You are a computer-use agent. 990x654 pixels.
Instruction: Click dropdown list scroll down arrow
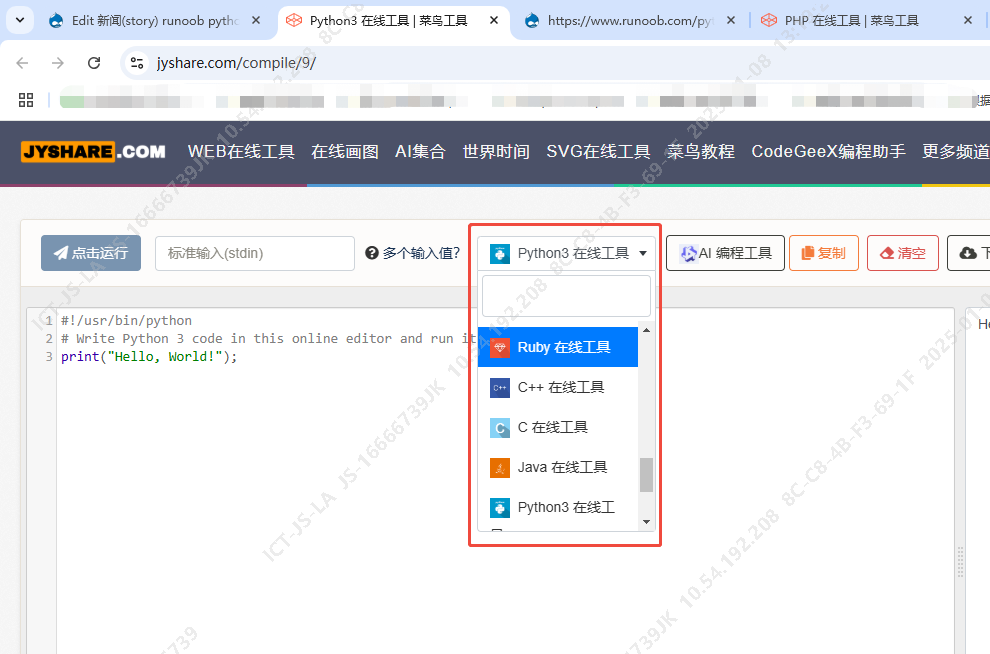646,522
